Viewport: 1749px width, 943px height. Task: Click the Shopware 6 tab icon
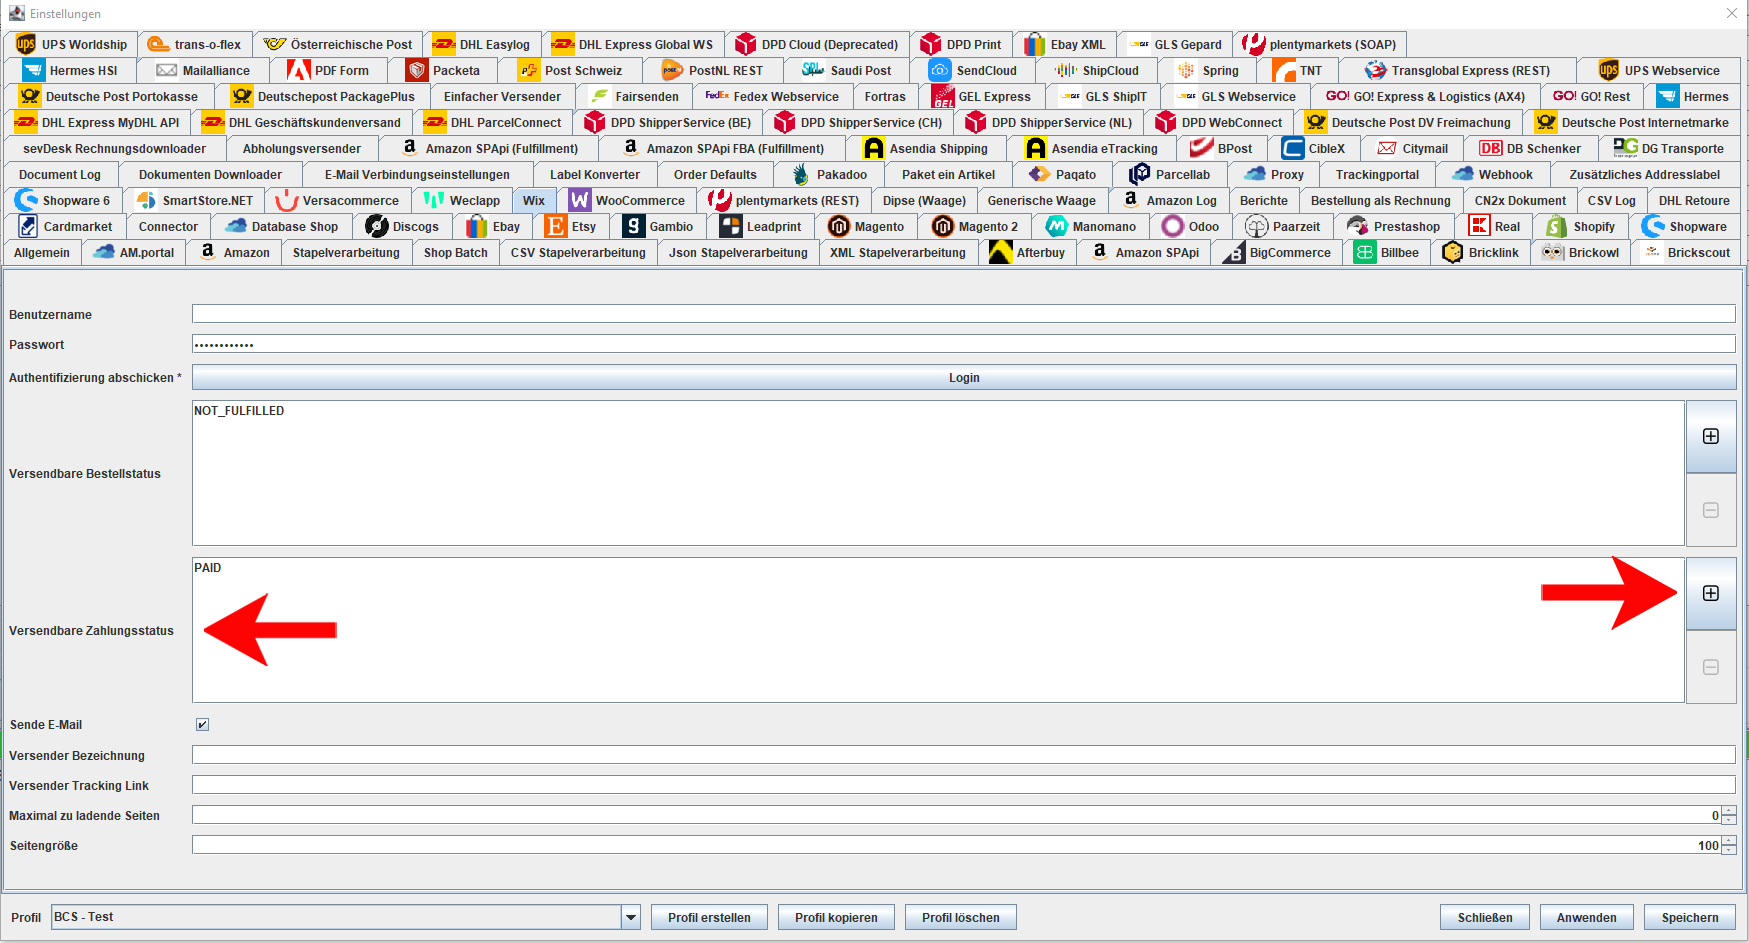click(x=26, y=200)
